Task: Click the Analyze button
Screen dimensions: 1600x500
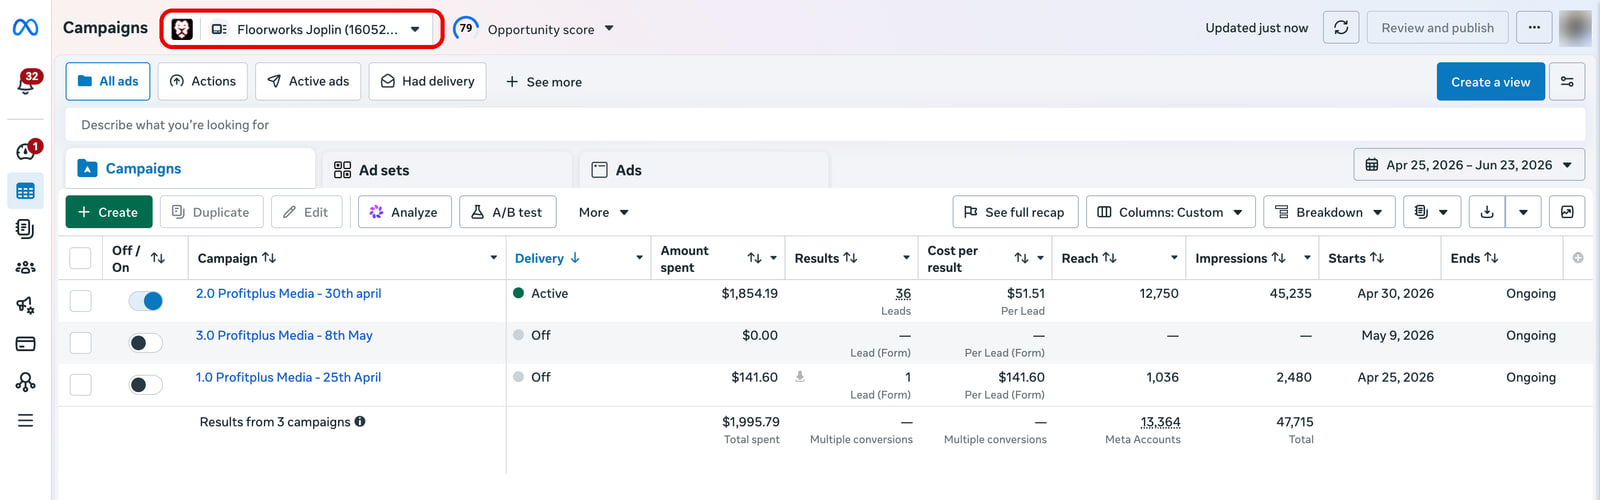Action: pos(404,212)
